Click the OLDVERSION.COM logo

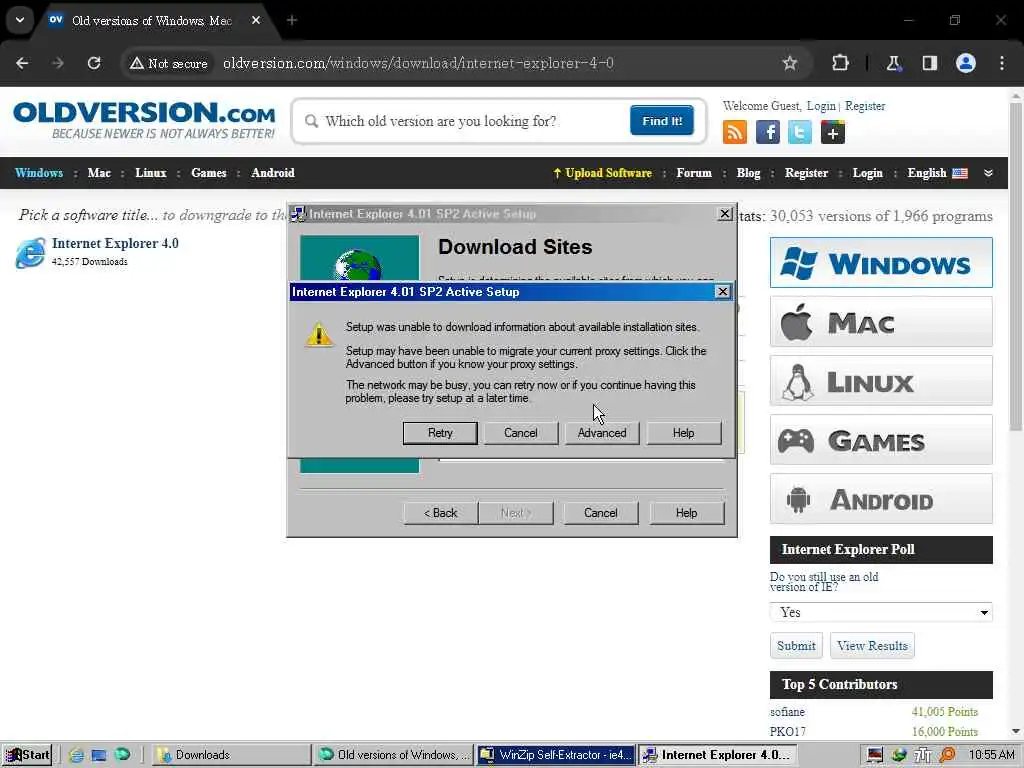click(144, 120)
